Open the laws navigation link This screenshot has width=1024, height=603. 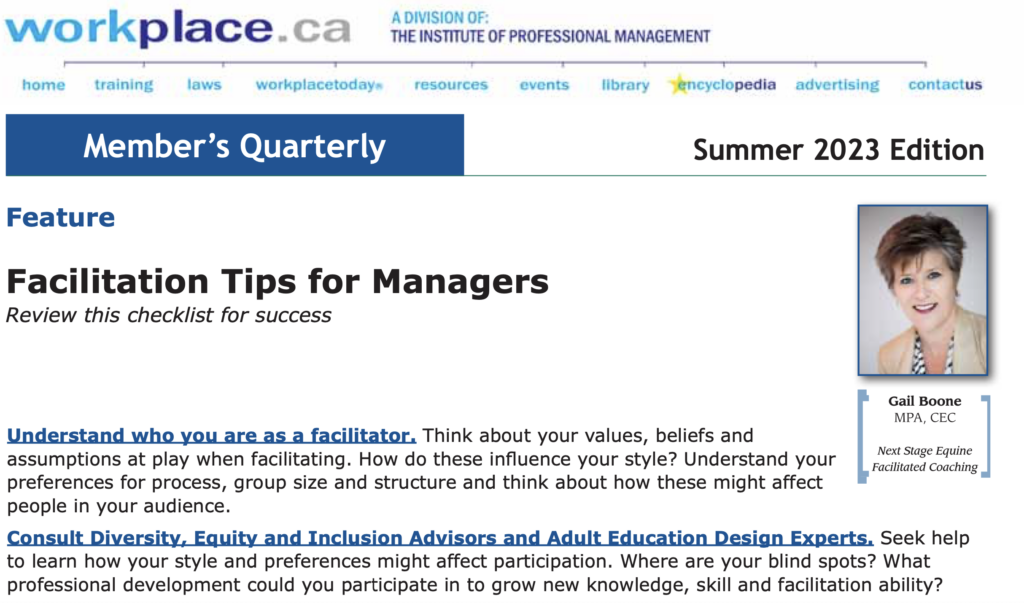click(204, 85)
